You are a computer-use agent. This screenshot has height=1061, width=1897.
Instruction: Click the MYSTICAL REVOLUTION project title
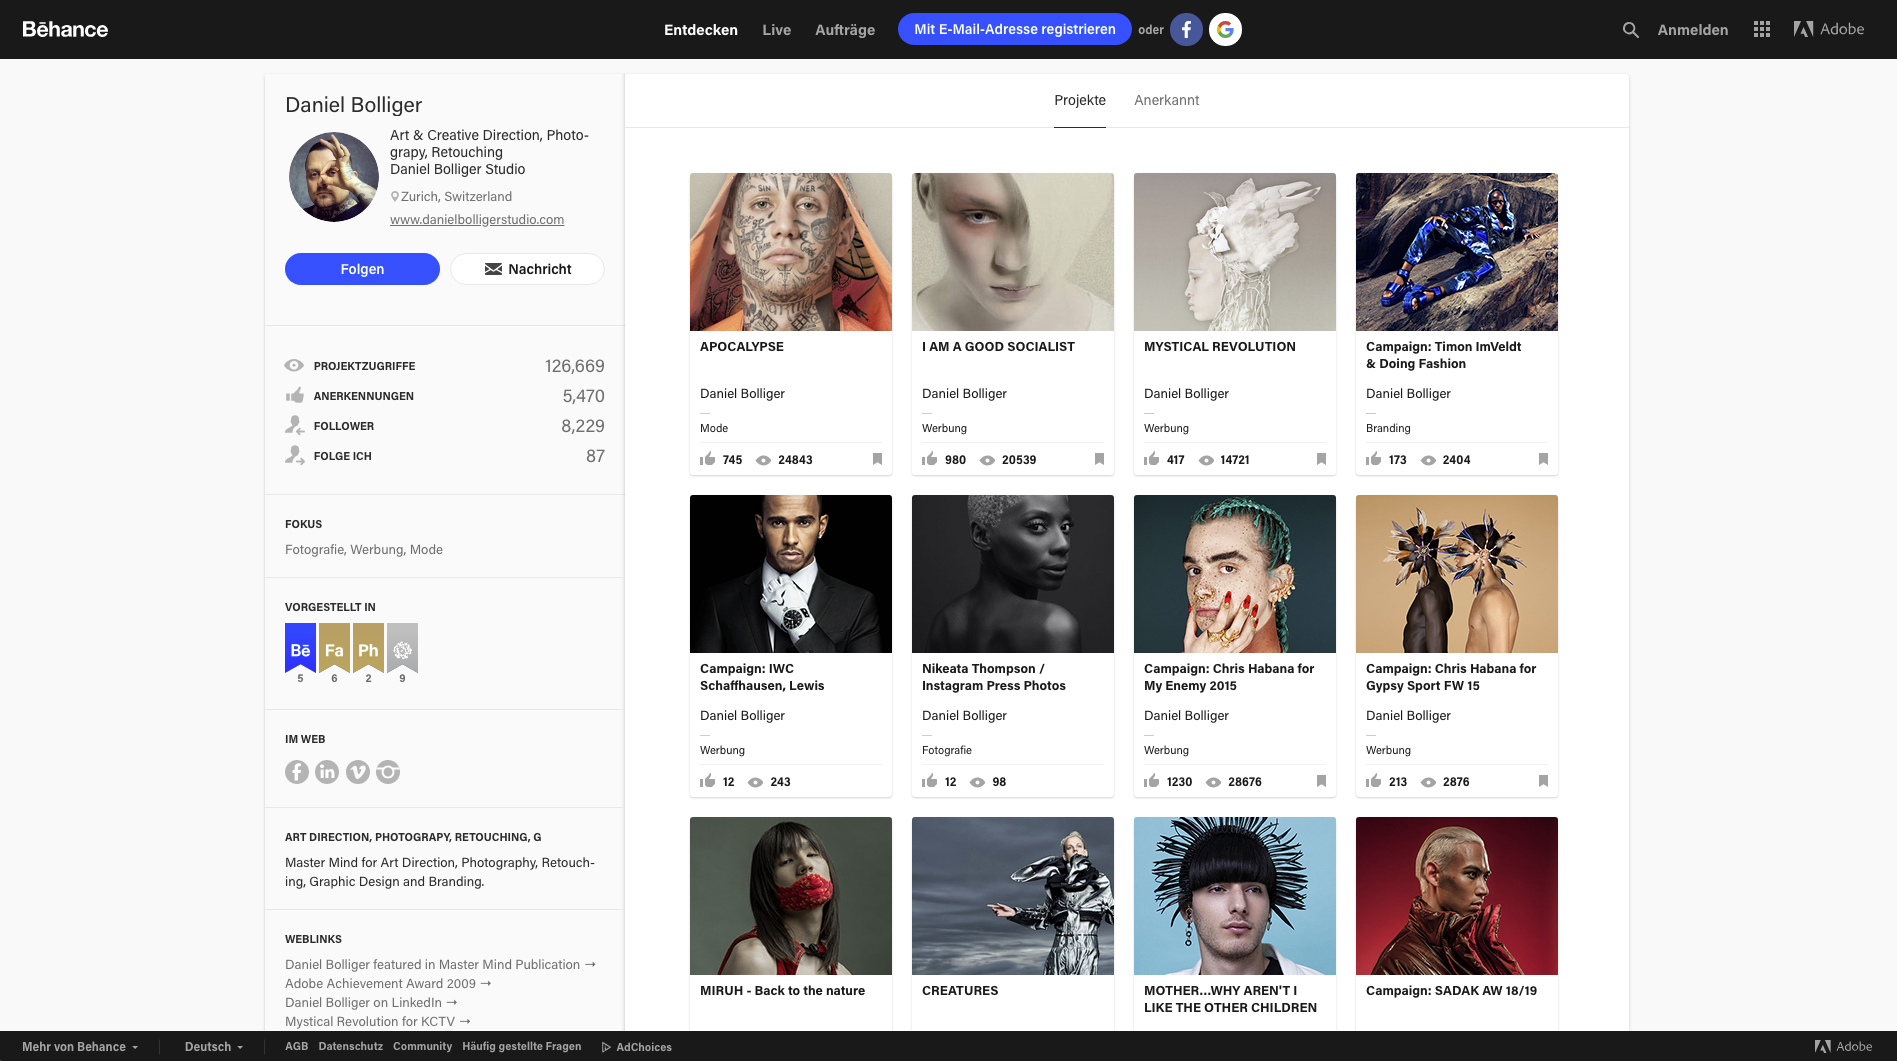tap(1220, 347)
